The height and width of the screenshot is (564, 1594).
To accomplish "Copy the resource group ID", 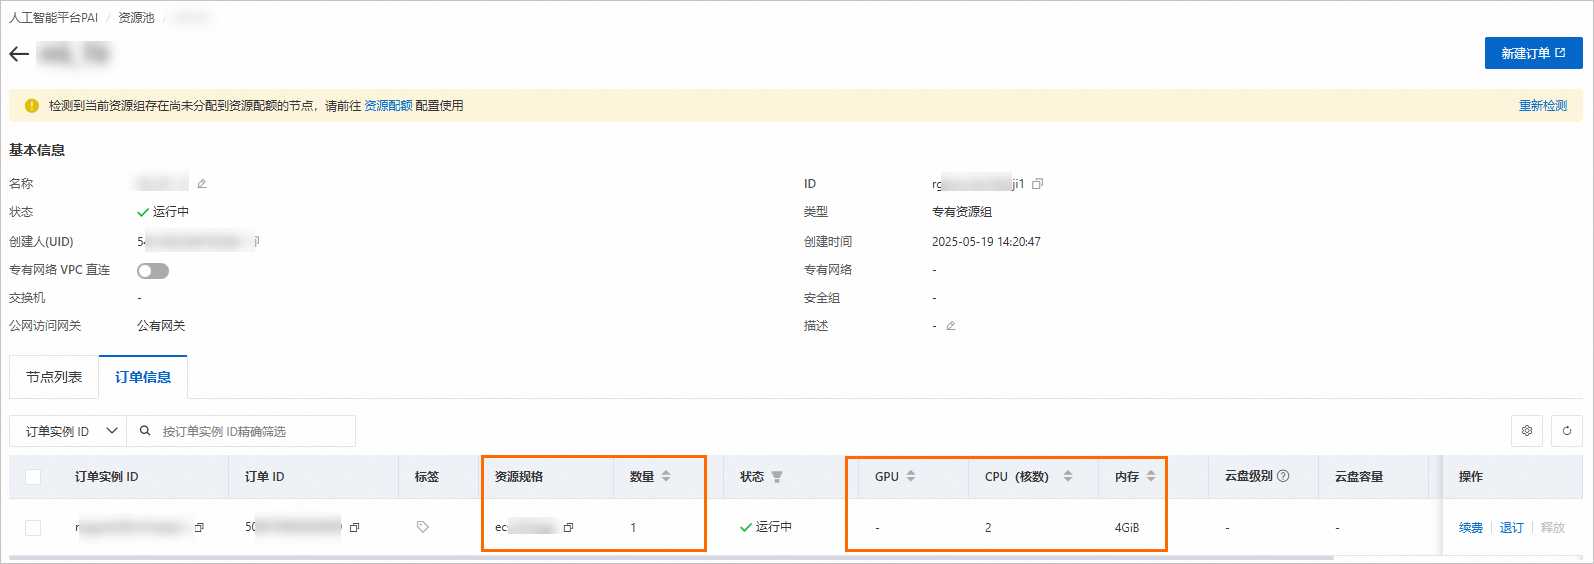I will coord(1038,184).
